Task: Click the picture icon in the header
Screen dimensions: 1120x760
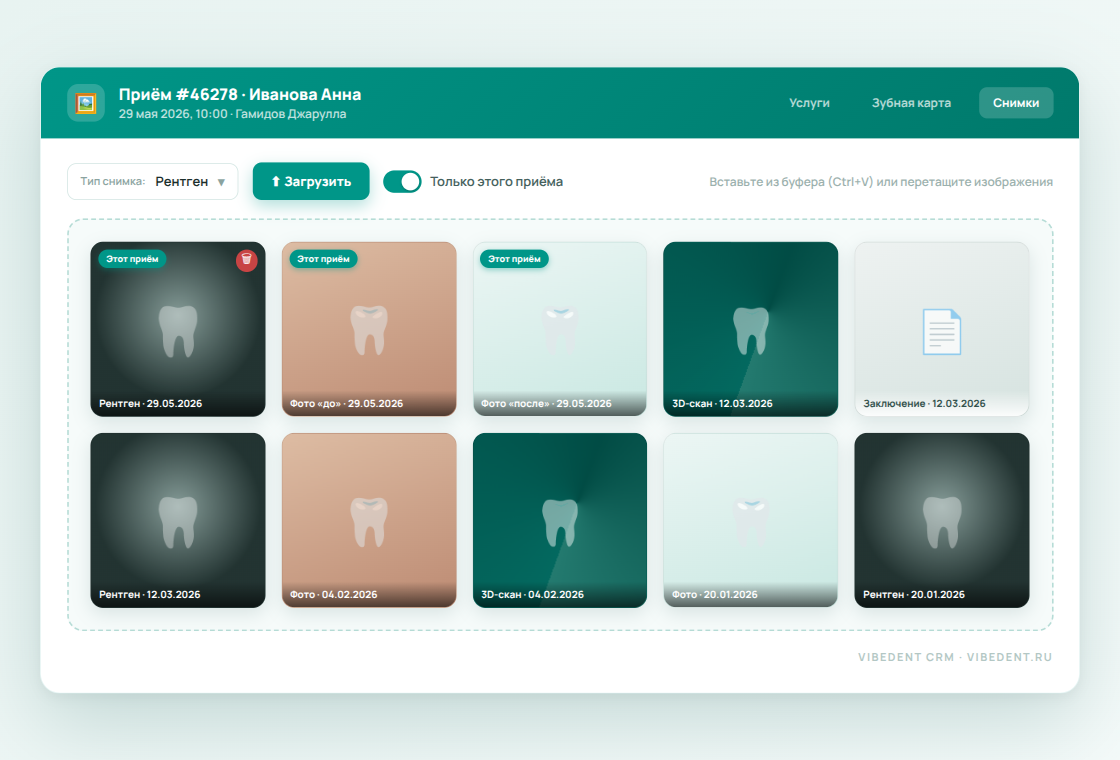Action: 86,103
